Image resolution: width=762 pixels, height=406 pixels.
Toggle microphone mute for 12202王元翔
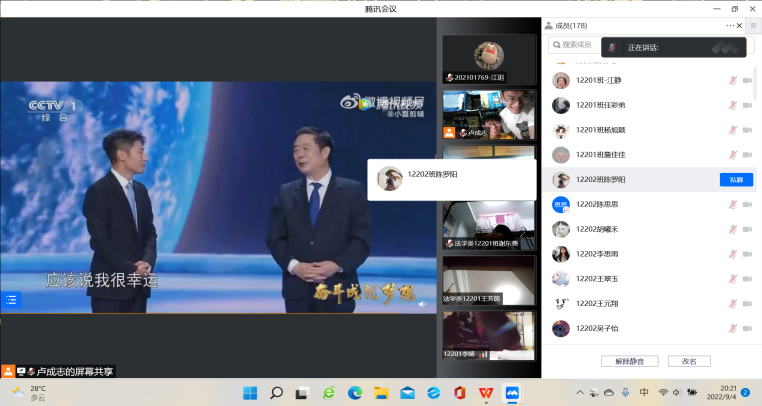point(732,303)
